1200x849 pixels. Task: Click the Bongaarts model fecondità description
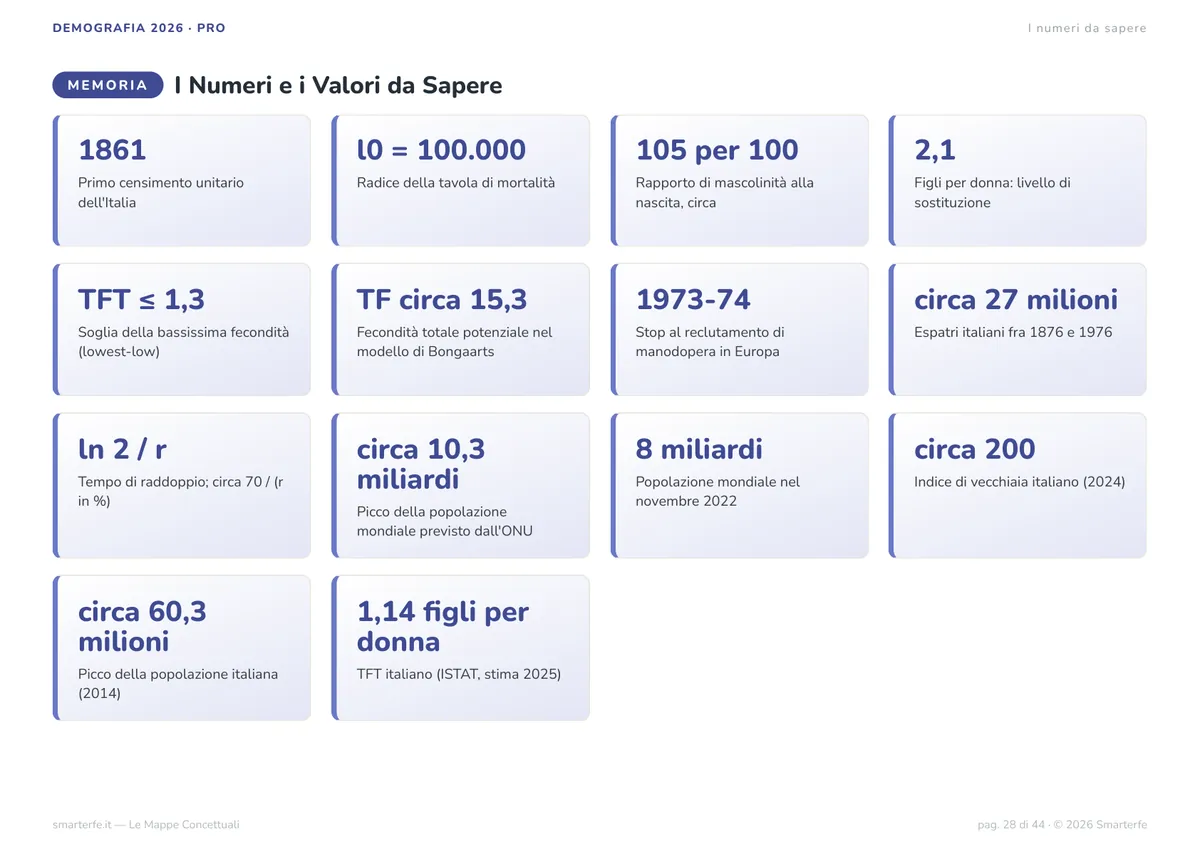454,342
